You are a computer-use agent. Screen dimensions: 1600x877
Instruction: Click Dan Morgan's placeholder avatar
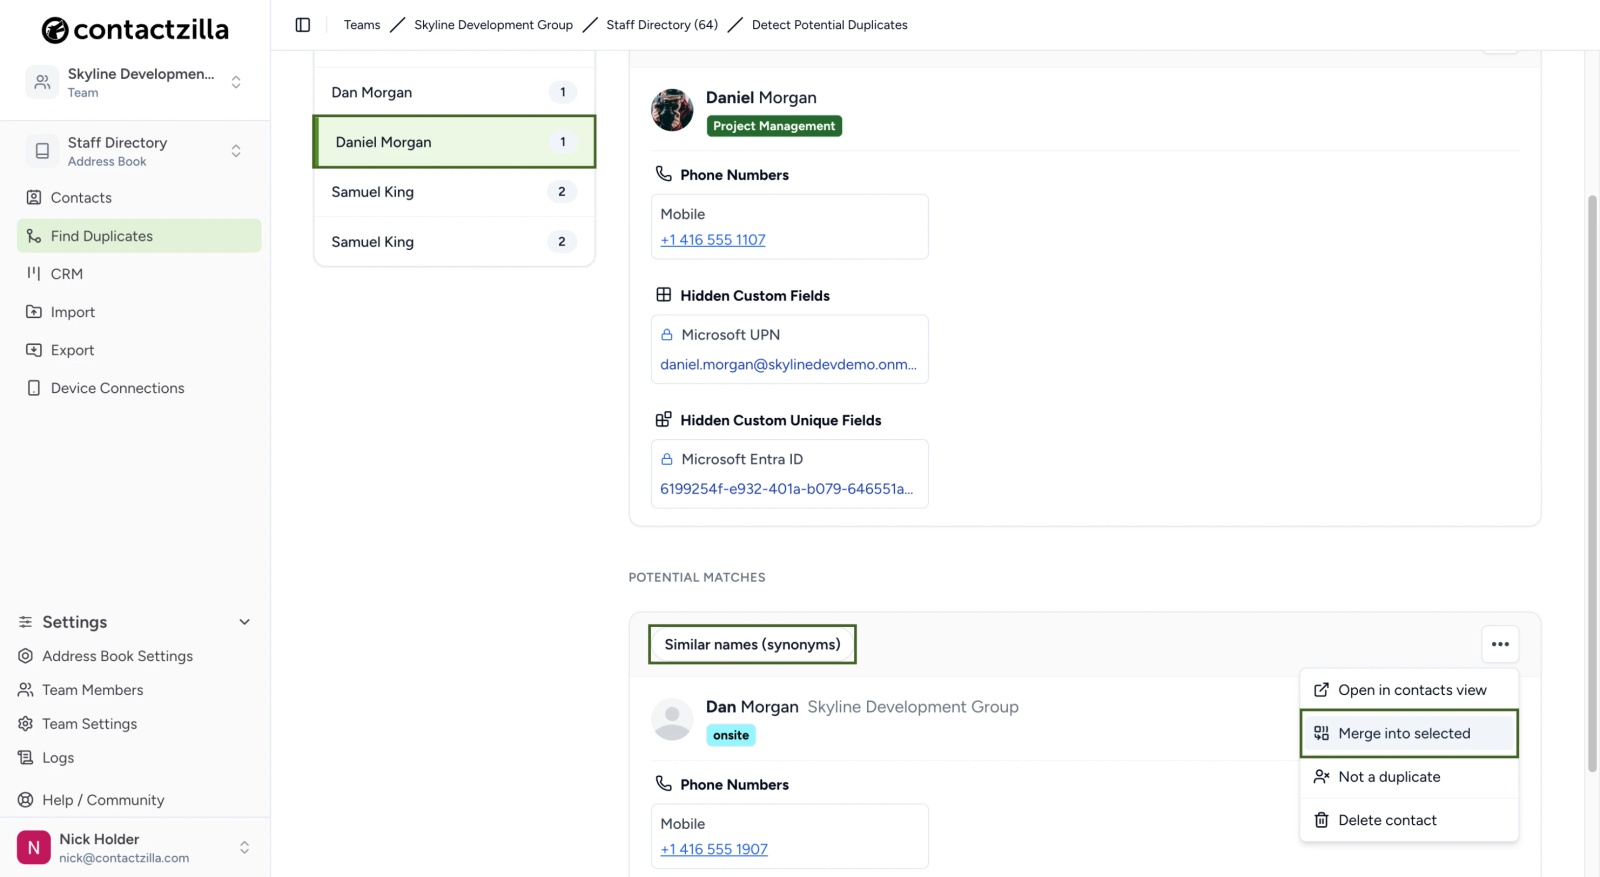click(672, 719)
